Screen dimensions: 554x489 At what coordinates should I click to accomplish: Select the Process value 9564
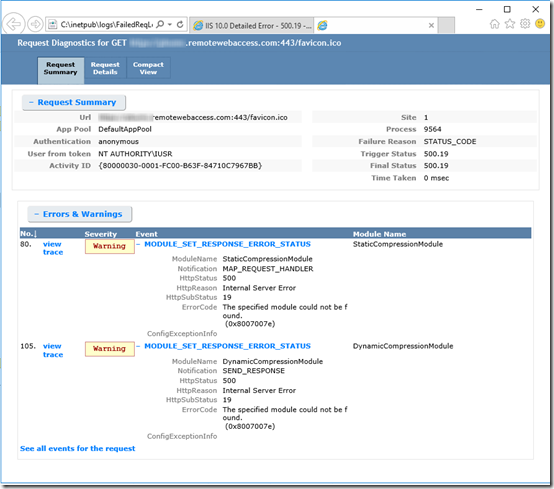point(432,129)
